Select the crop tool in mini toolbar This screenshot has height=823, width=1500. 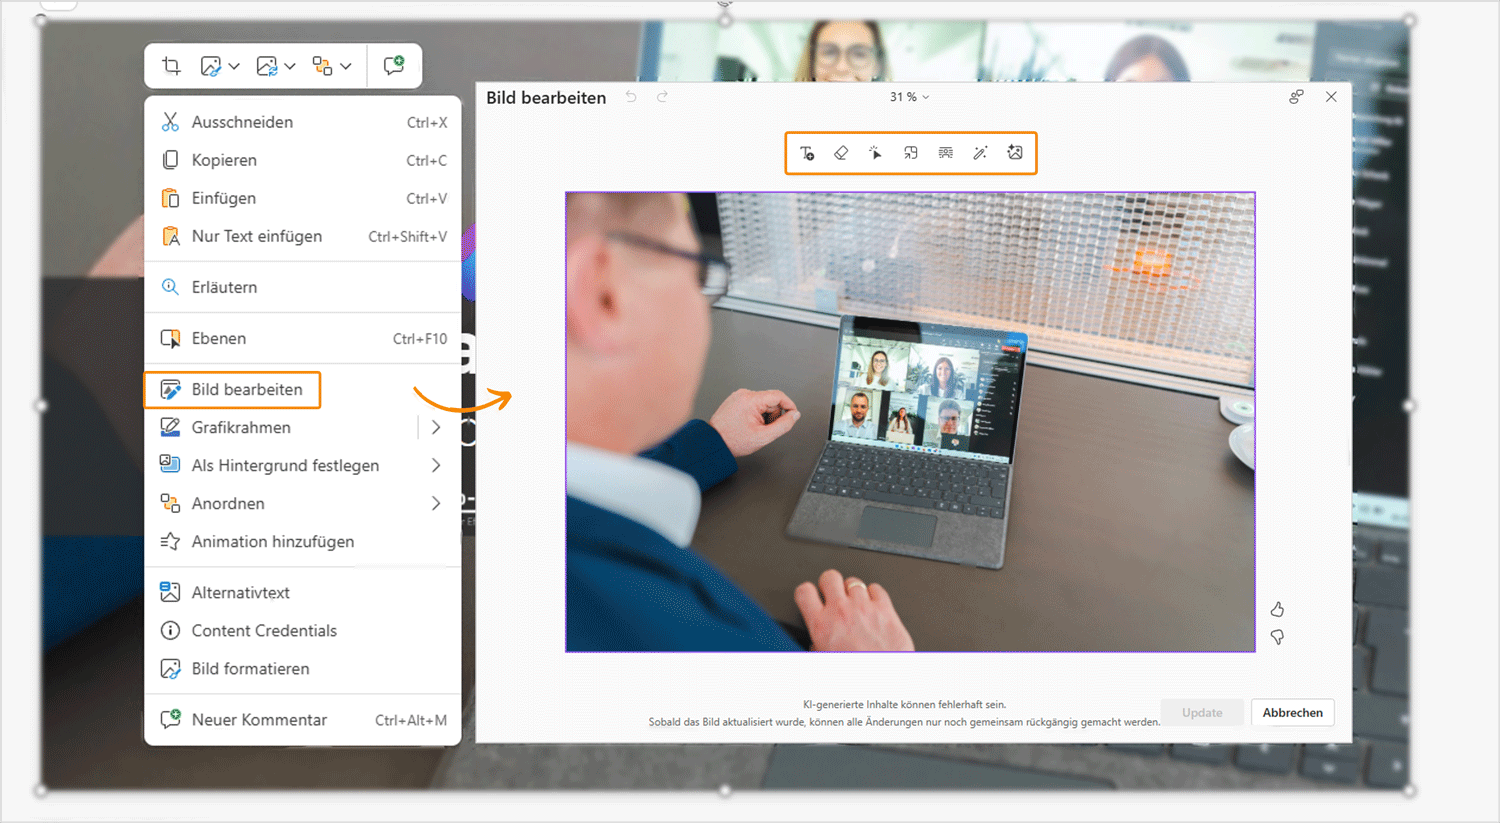(171, 66)
